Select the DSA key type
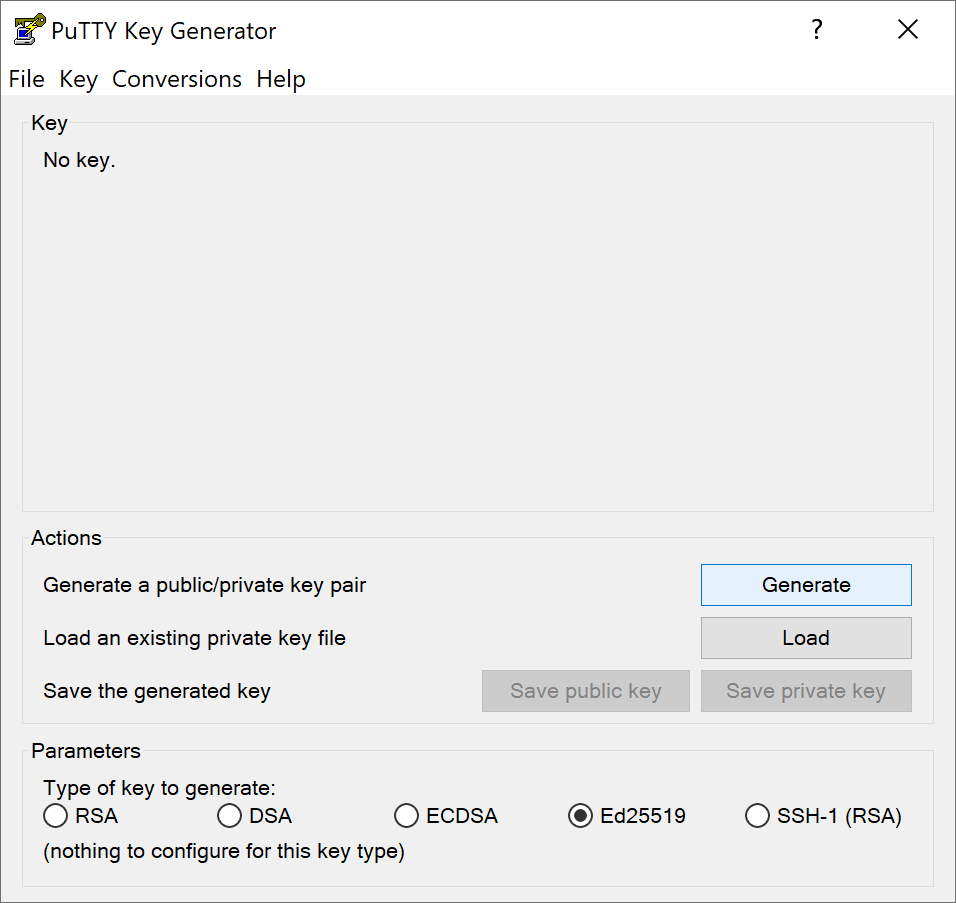 254,816
